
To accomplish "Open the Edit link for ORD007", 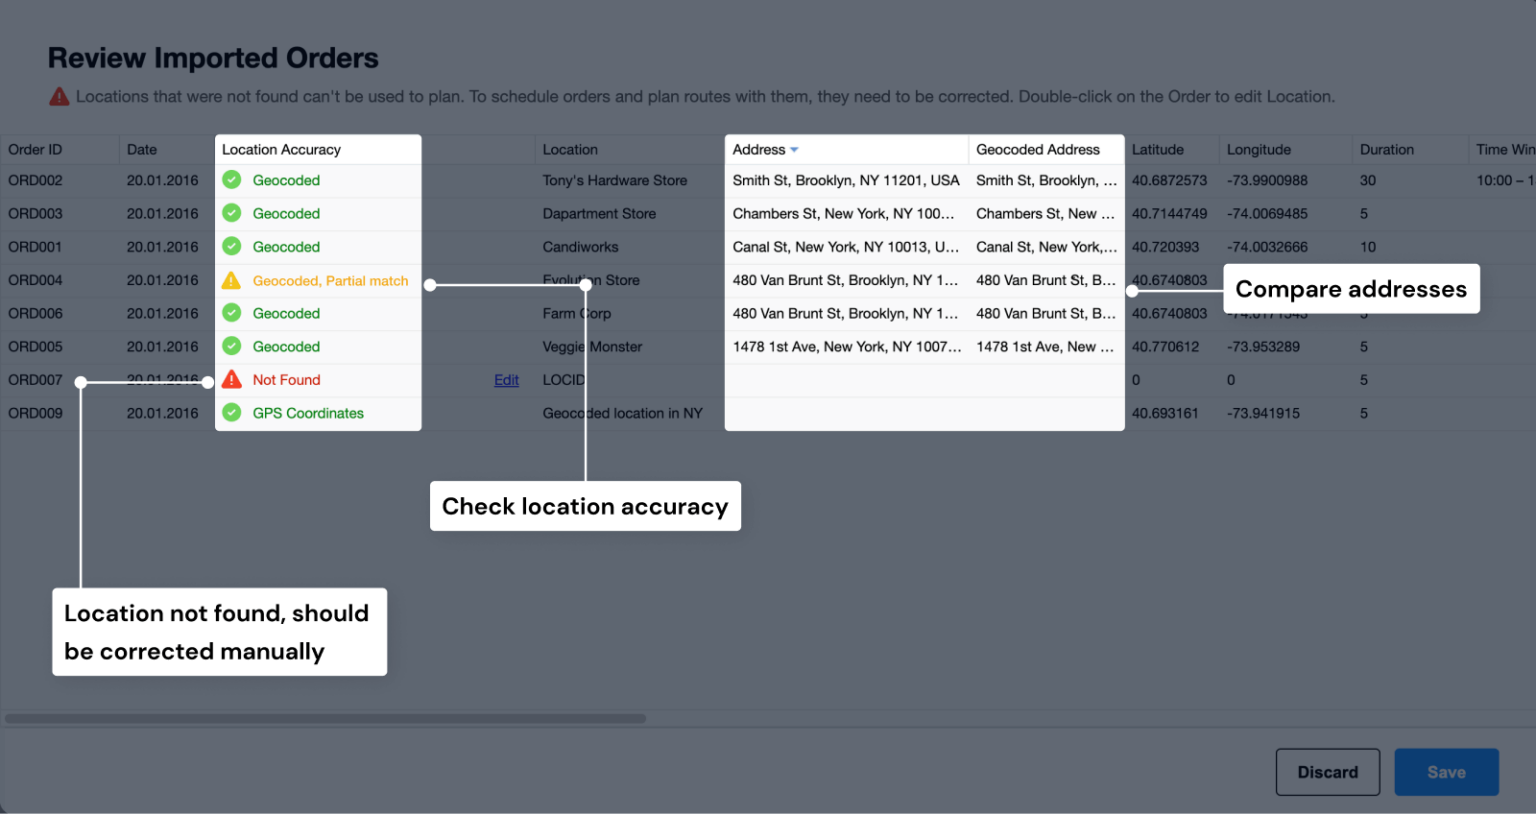I will pyautogui.click(x=506, y=380).
